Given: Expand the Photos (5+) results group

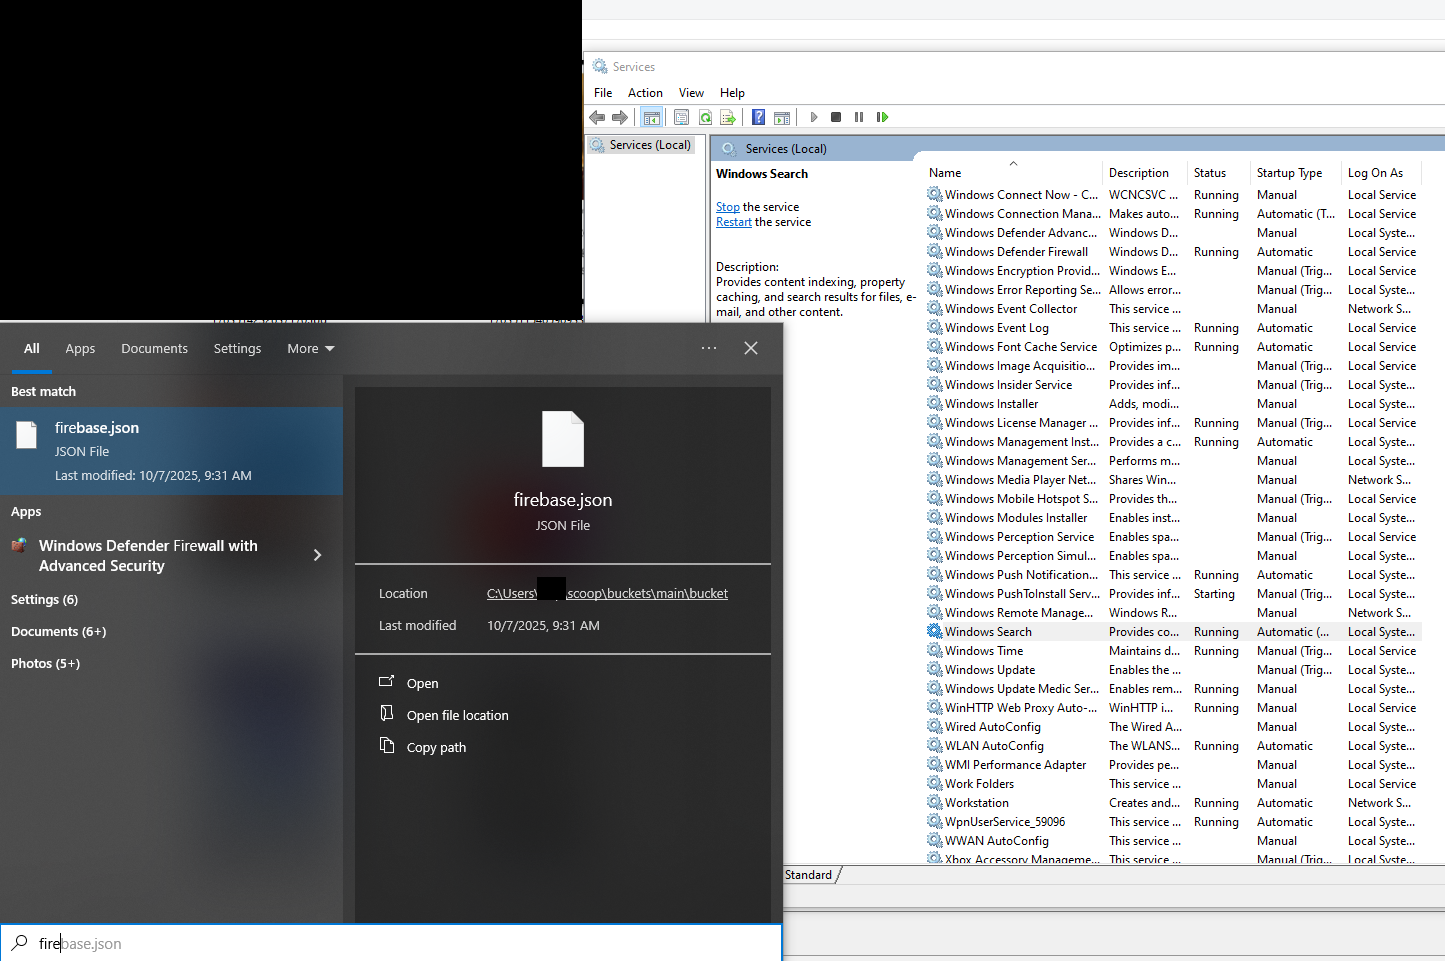Looking at the screenshot, I should [45, 664].
